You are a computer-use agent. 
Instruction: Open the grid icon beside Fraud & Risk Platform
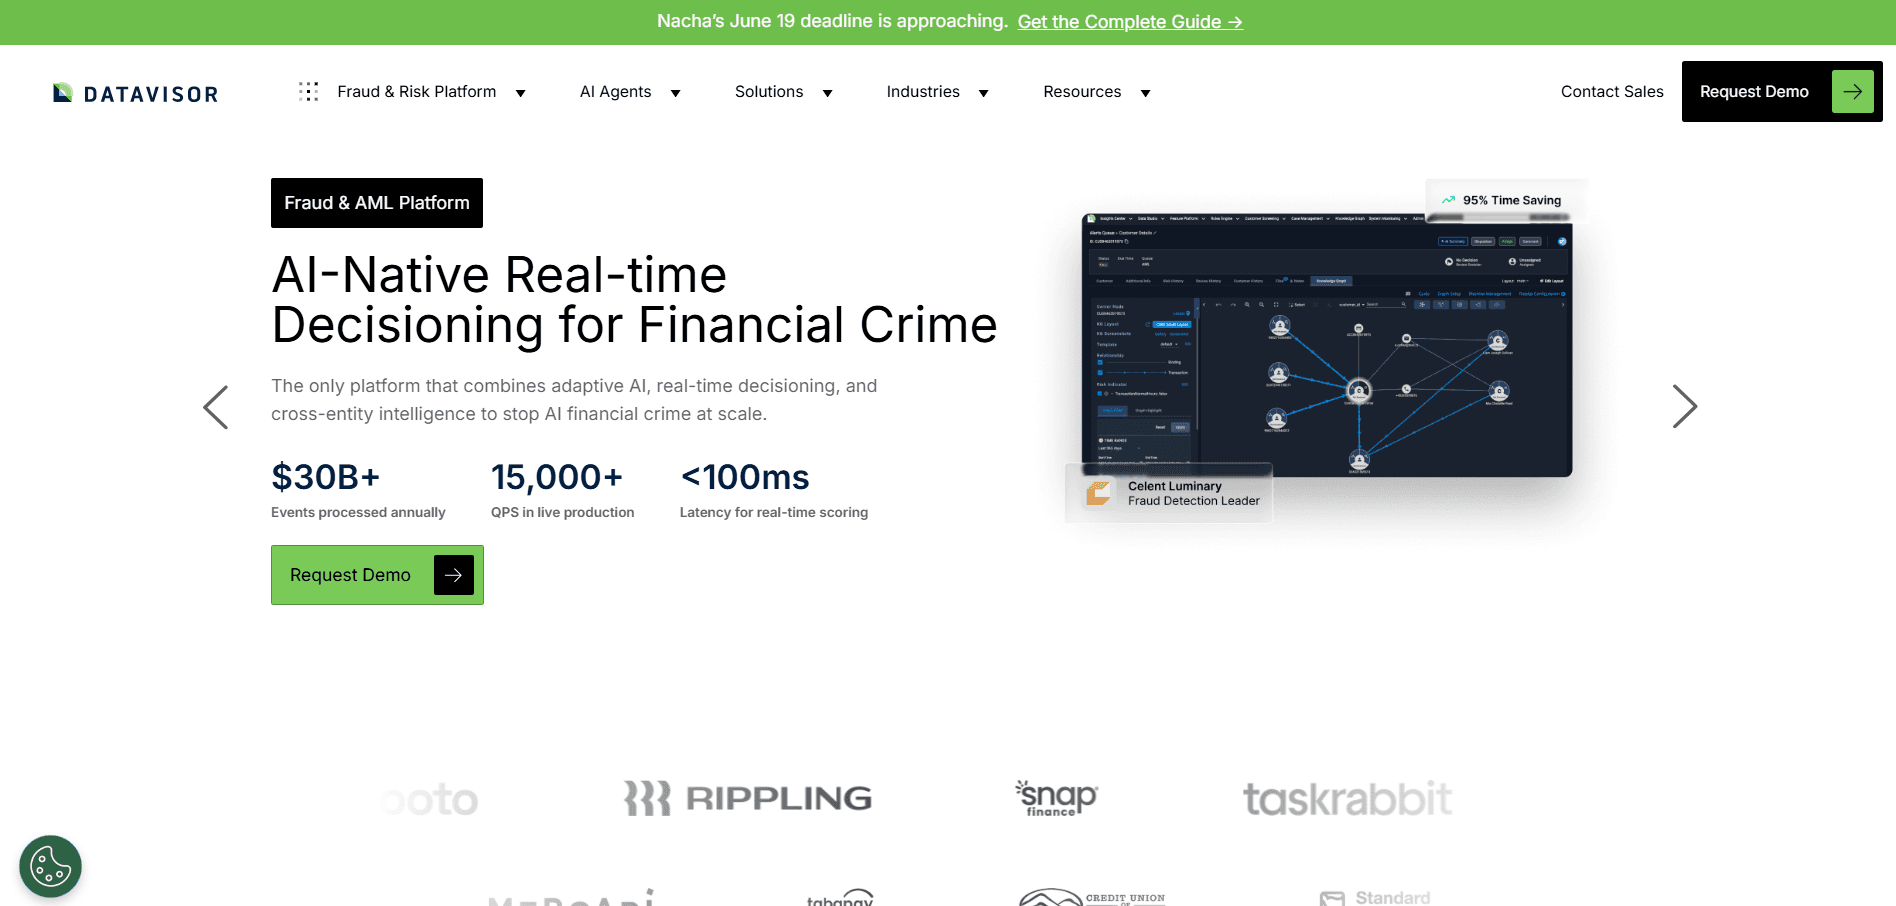click(308, 92)
